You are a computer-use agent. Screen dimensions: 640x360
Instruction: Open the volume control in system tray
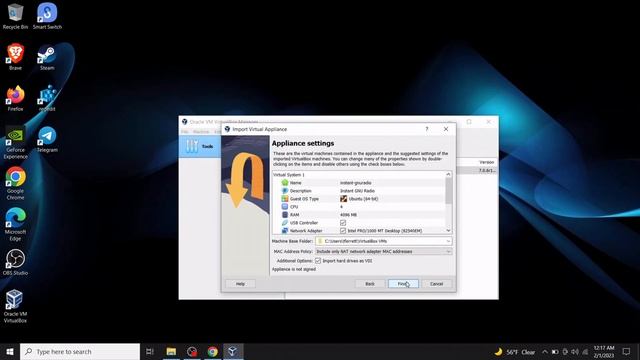coord(575,351)
